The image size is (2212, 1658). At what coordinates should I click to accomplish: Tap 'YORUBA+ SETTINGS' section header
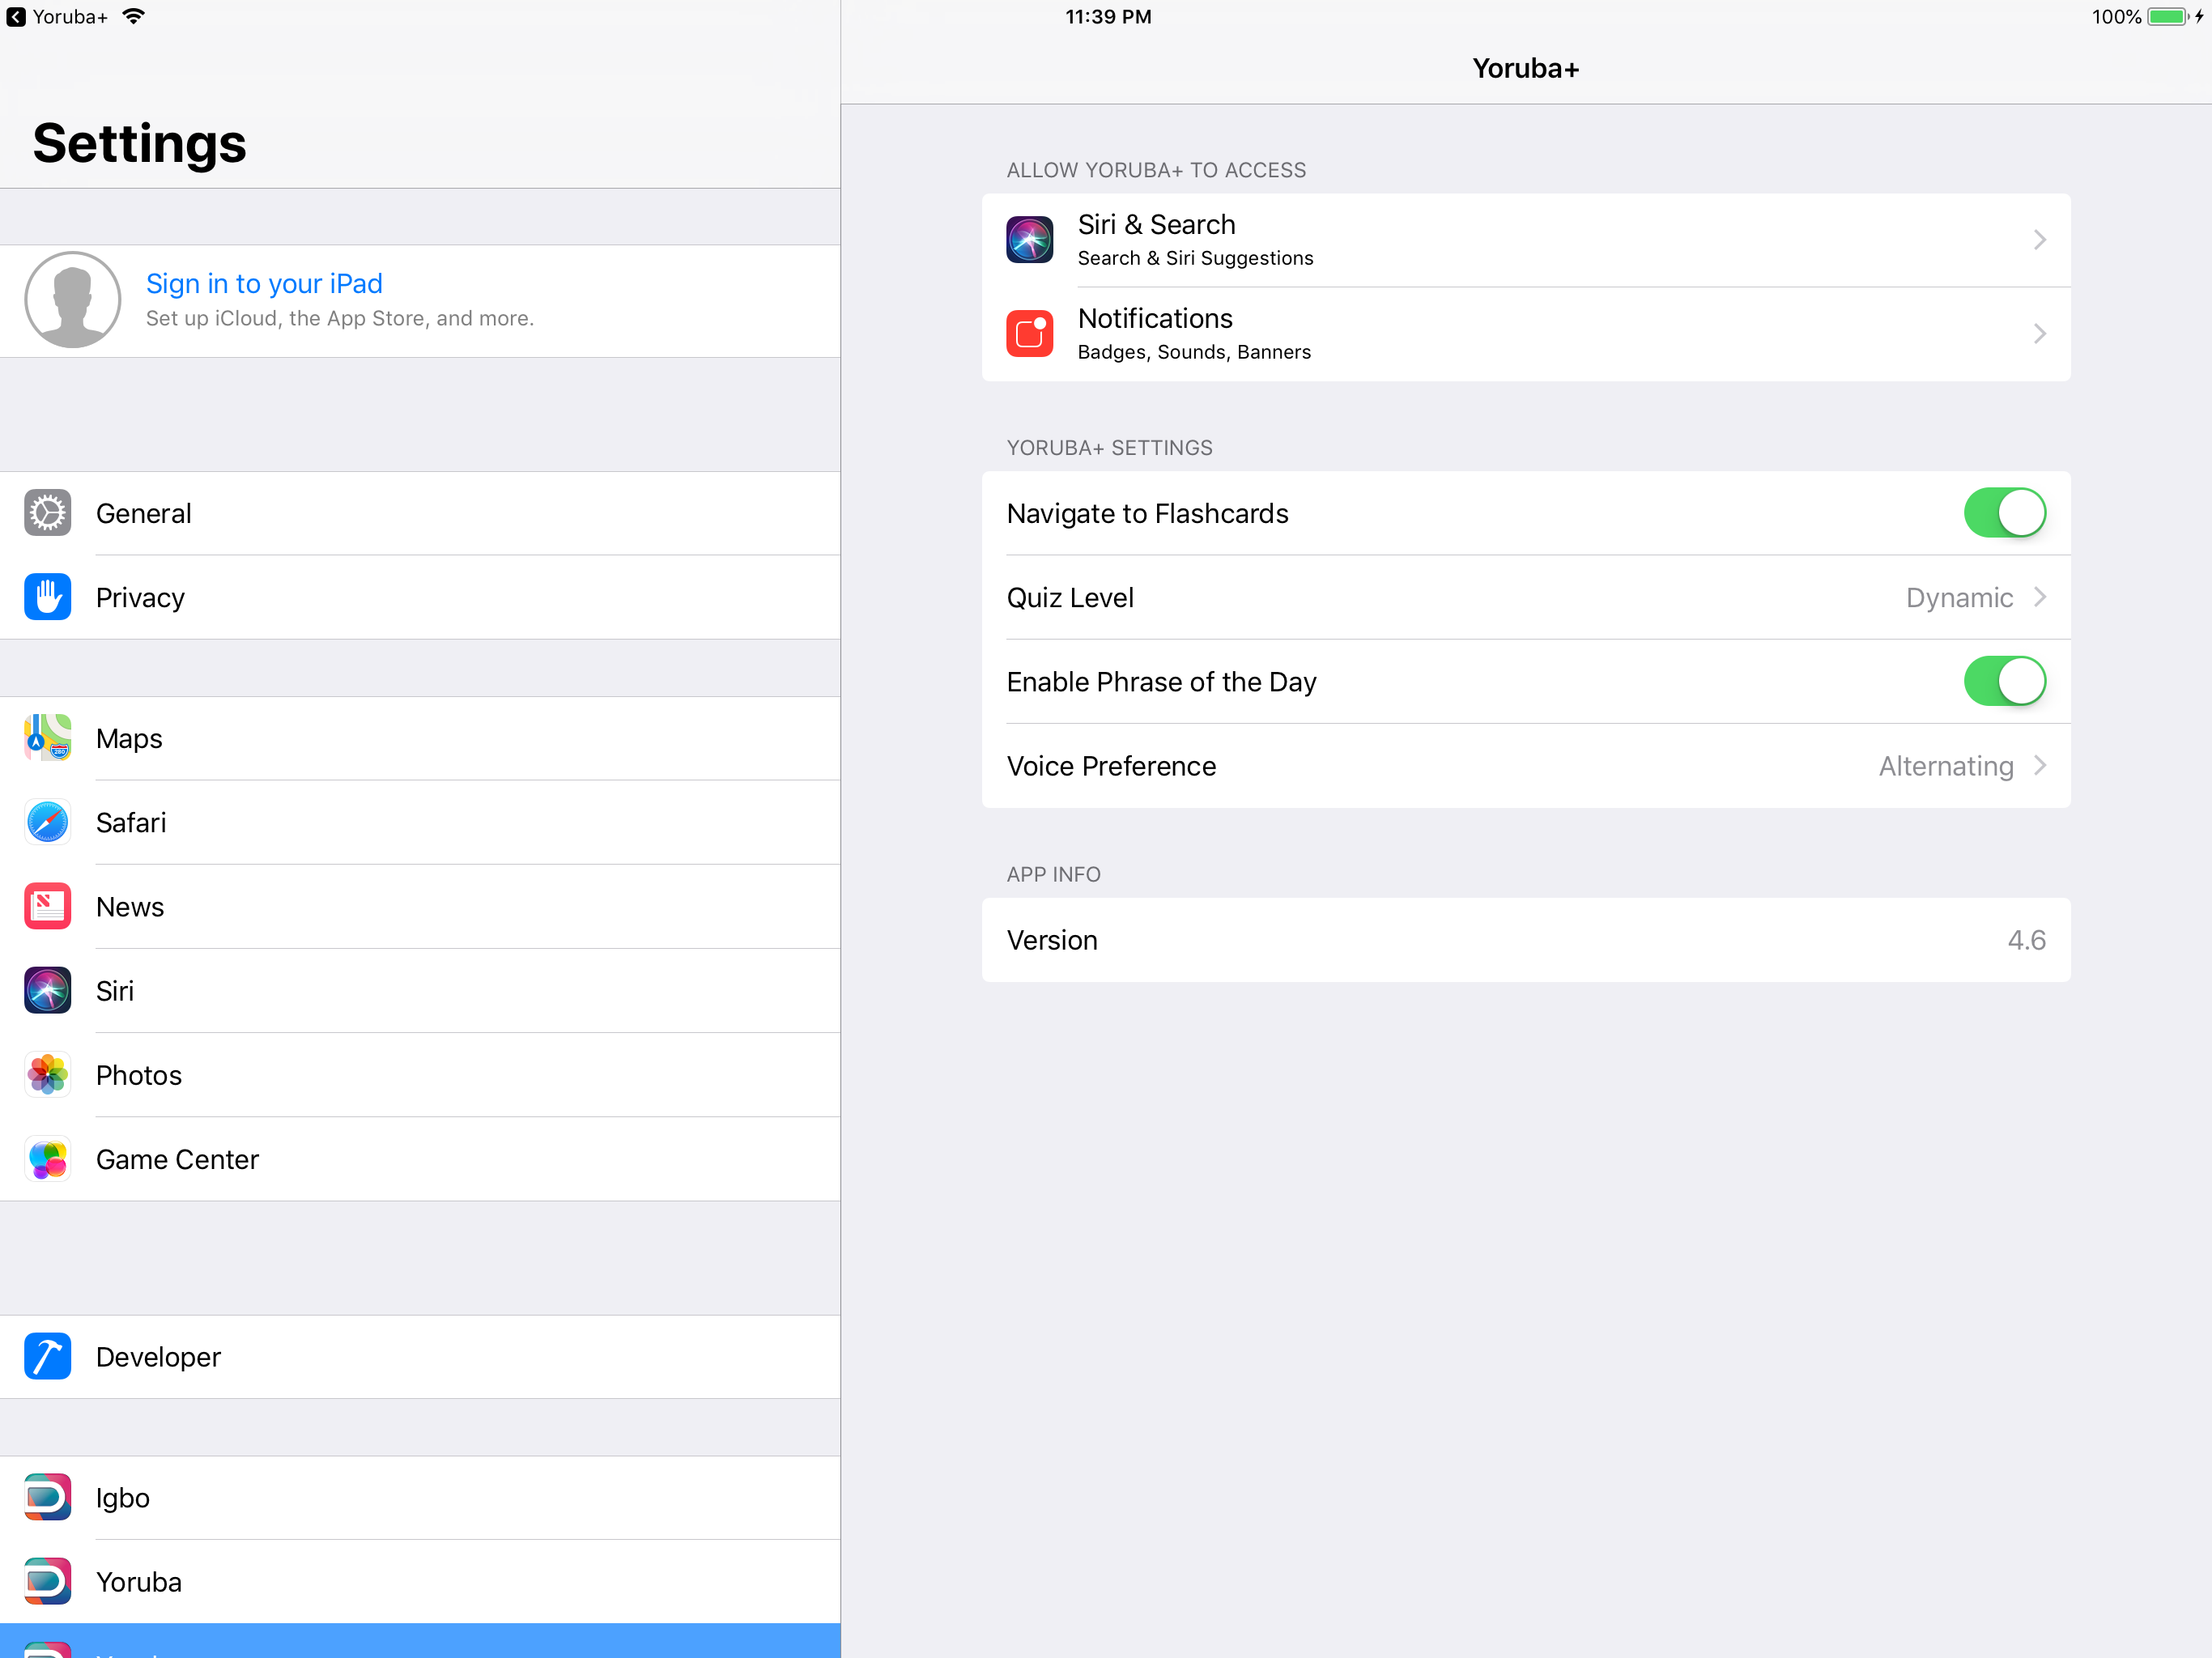coord(1109,448)
